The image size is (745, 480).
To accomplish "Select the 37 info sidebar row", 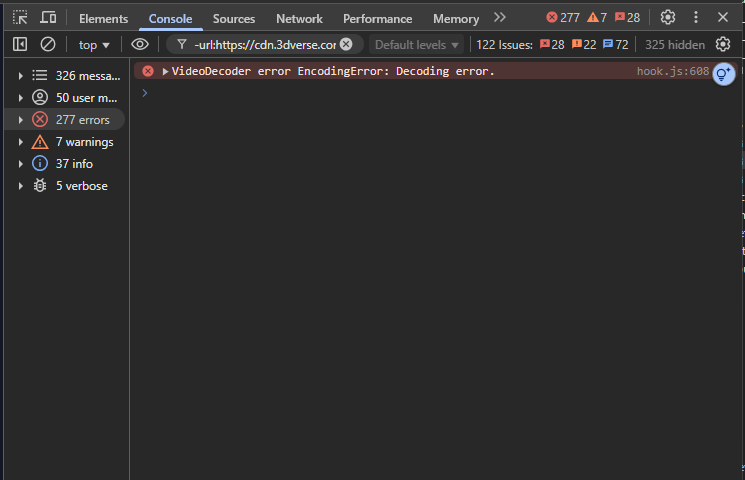I will pyautogui.click(x=64, y=163).
